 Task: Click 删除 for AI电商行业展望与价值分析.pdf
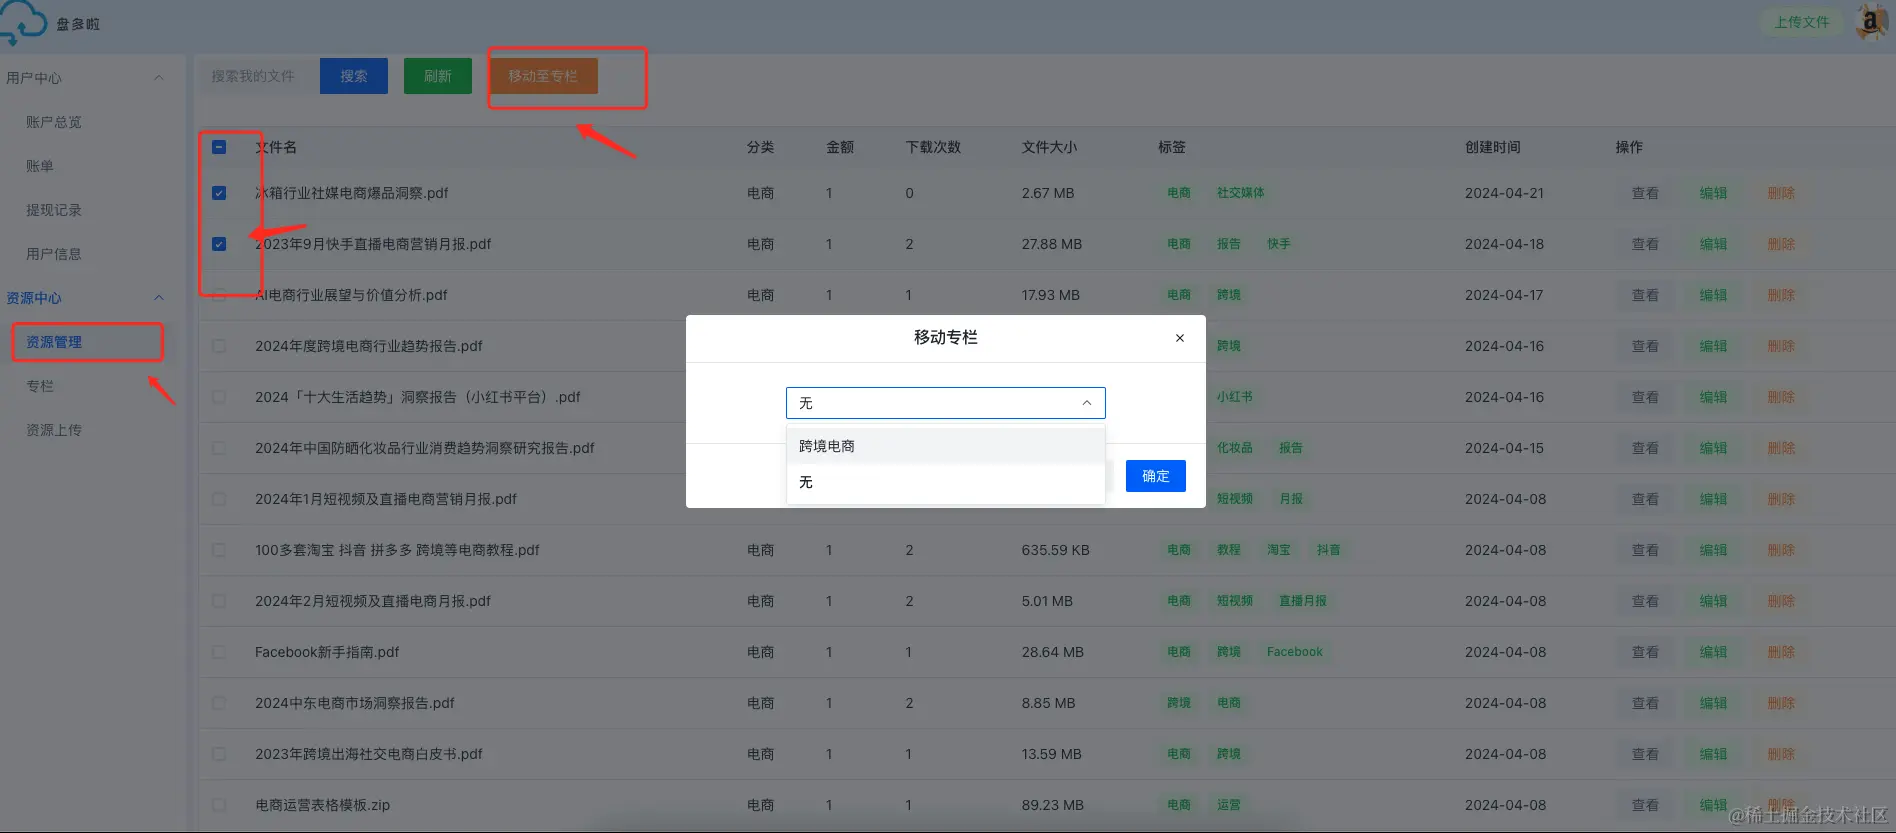coord(1781,295)
